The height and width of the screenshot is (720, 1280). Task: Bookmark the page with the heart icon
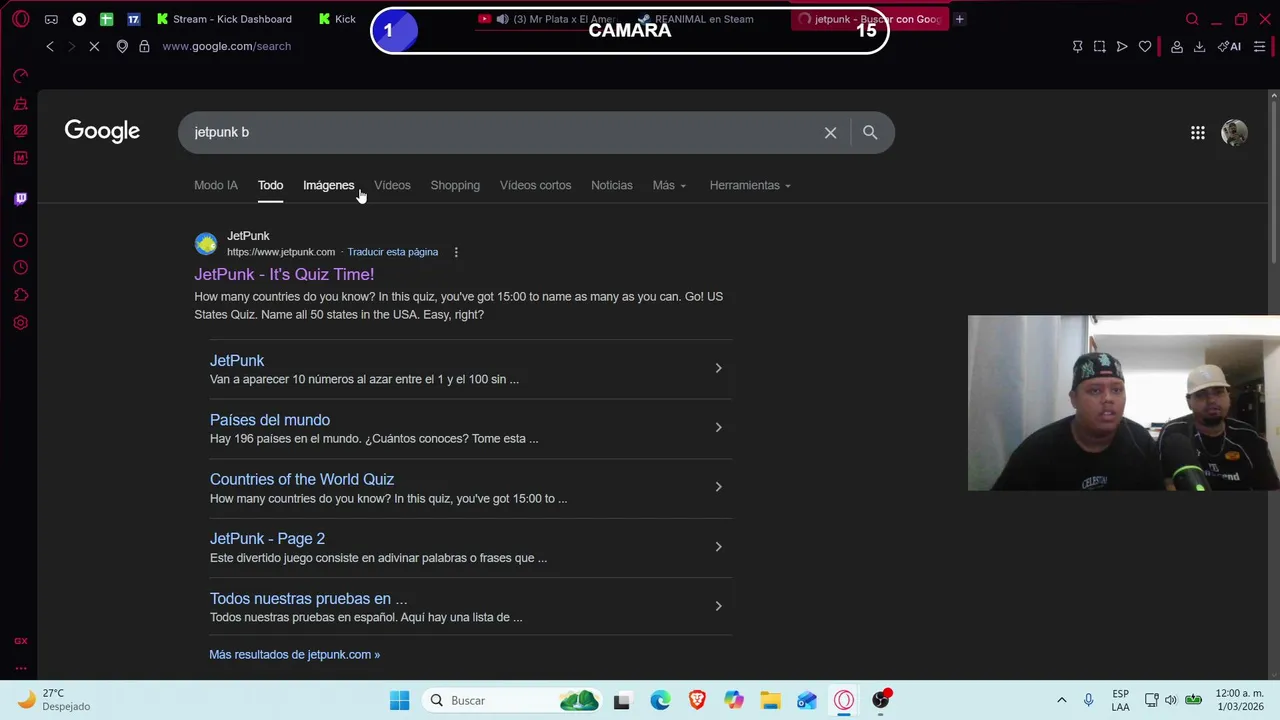click(x=1145, y=46)
